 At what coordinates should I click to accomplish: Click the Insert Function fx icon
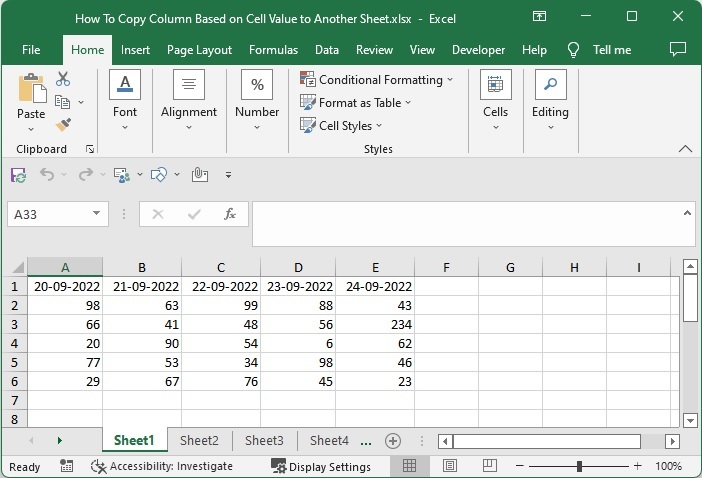[x=229, y=214]
